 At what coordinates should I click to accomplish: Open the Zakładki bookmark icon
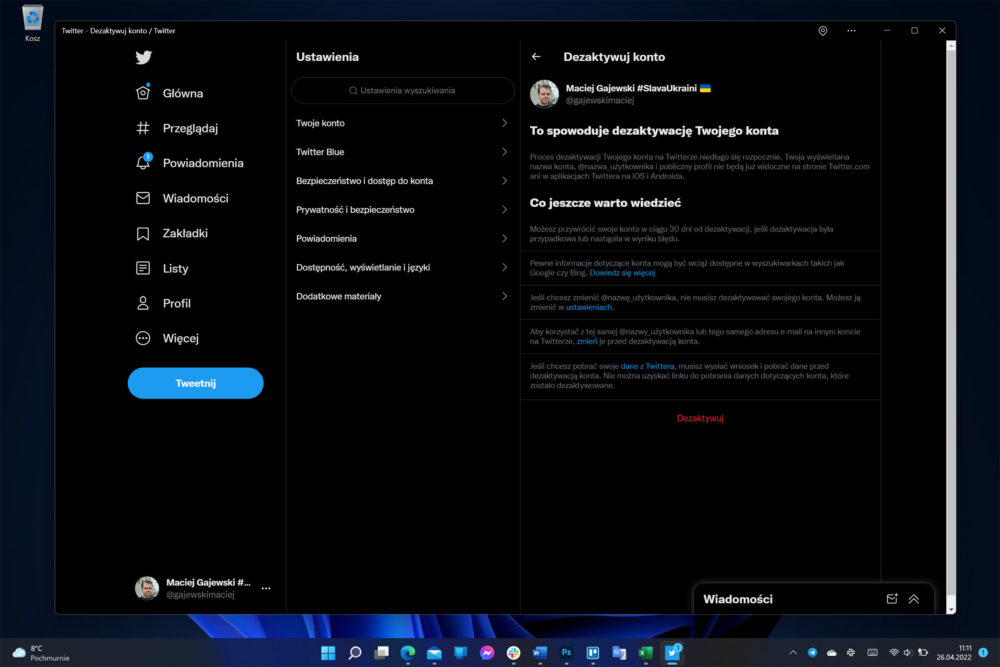[143, 233]
